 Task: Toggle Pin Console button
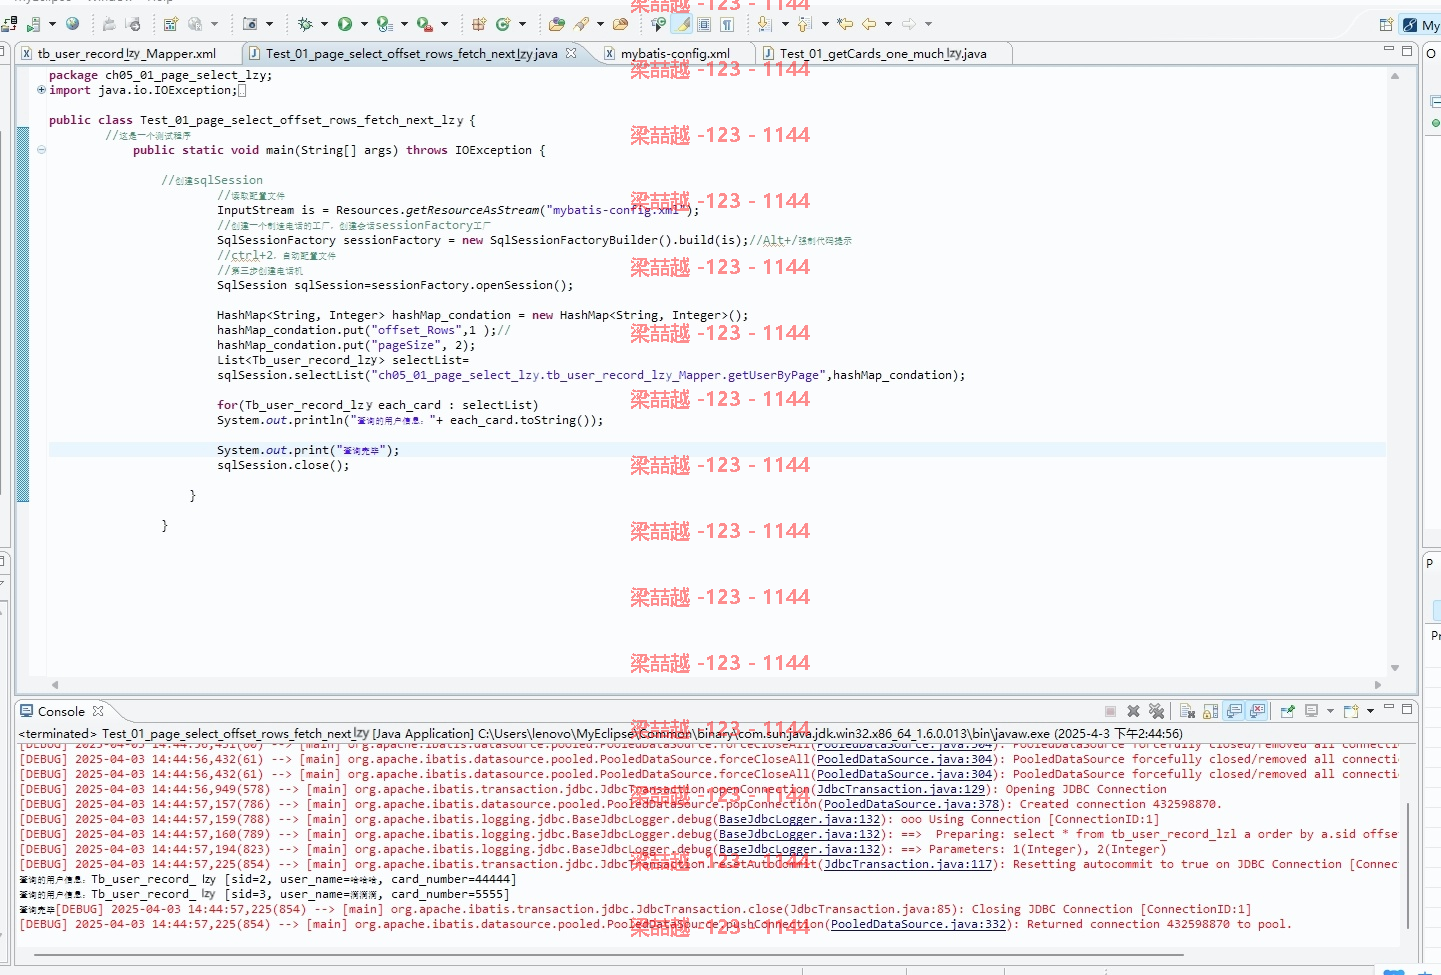coord(1287,711)
